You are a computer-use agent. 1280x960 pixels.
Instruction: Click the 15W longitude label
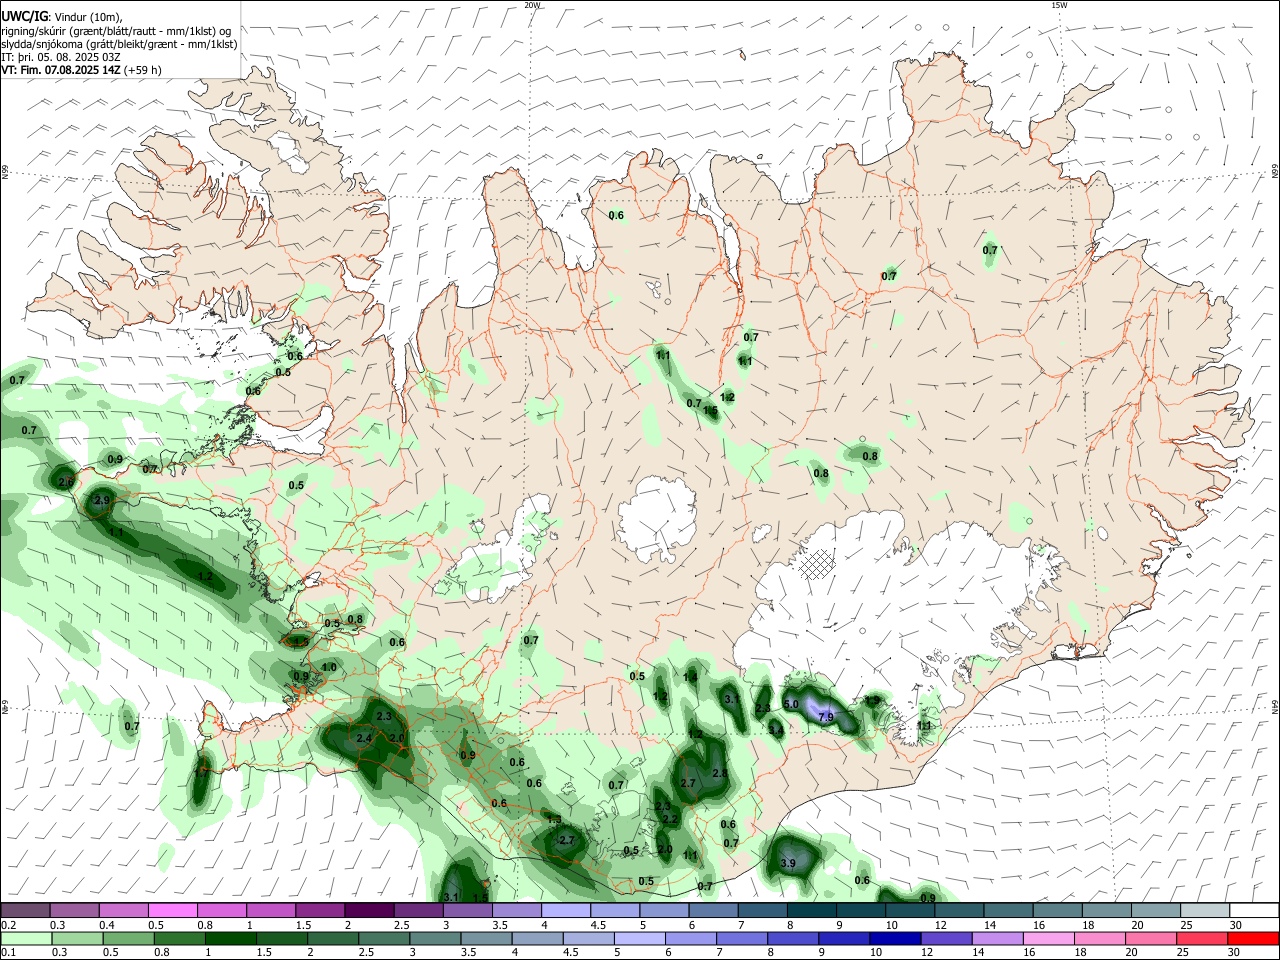1059,5
